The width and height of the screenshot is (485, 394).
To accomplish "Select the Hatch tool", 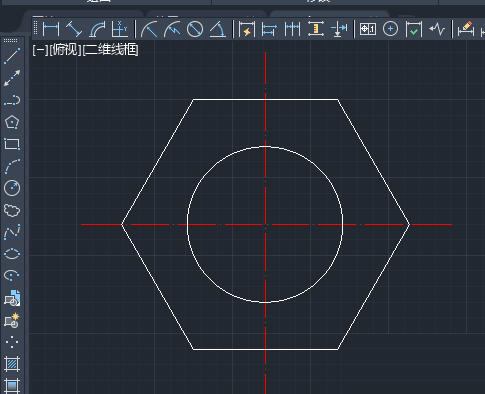I will 12,364.
